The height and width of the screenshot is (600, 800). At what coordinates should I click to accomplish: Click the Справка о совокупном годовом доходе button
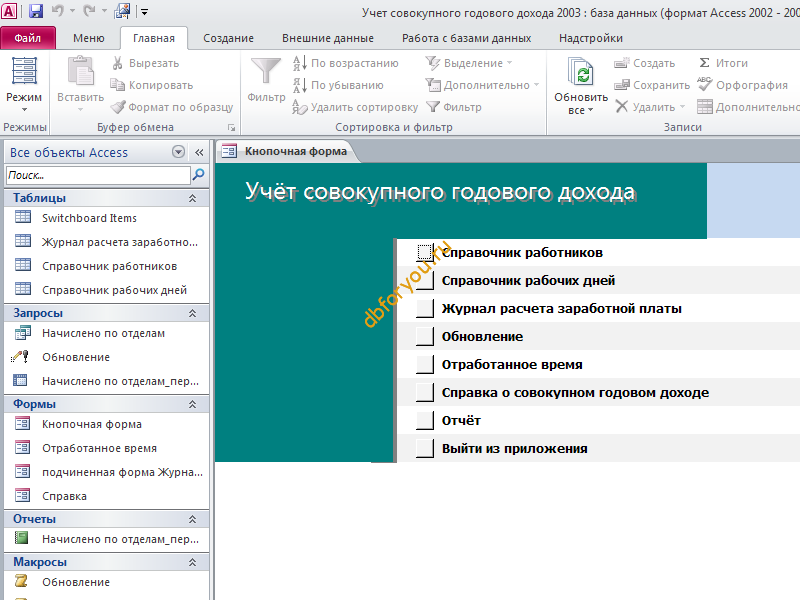click(x=425, y=392)
